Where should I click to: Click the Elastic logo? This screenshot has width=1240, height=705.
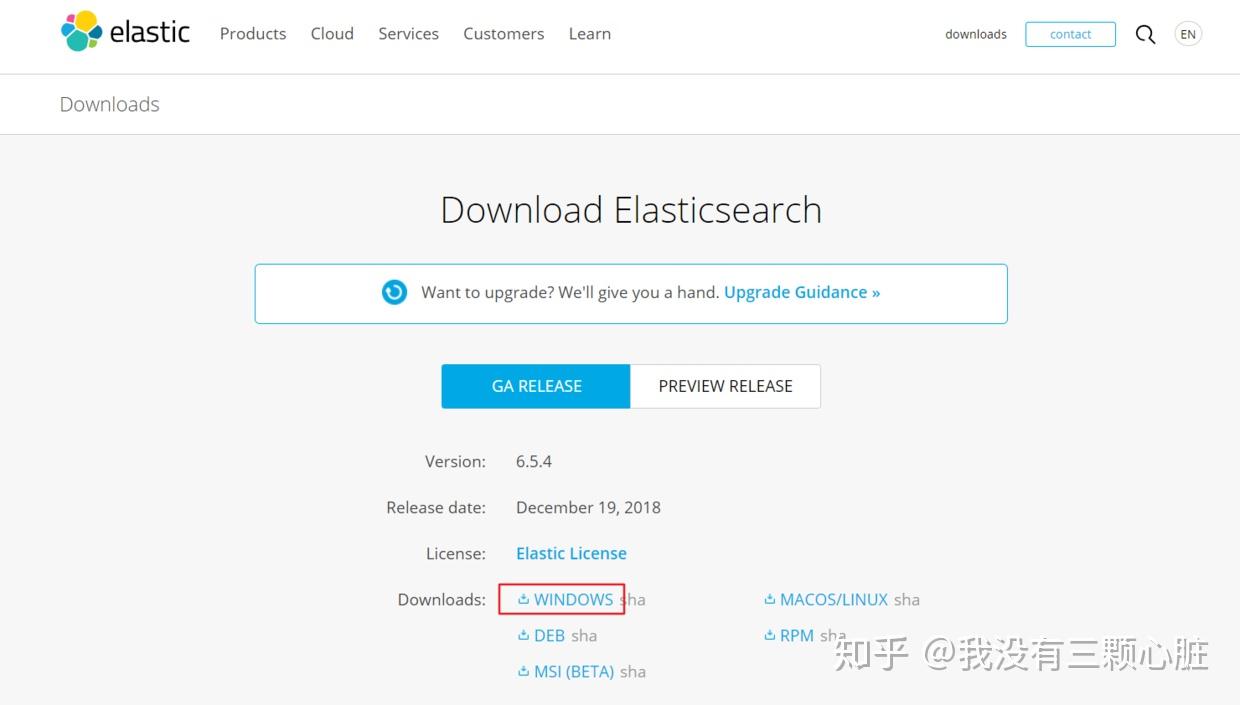[x=124, y=33]
